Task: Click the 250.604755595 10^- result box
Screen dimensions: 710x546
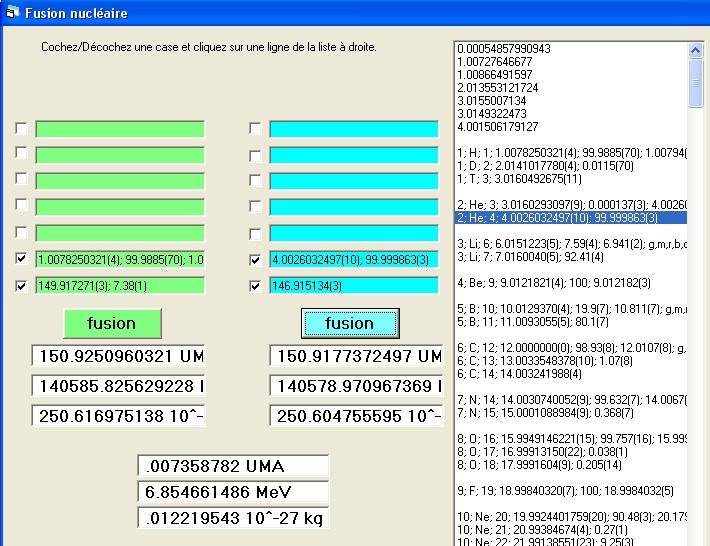Action: click(x=356, y=416)
